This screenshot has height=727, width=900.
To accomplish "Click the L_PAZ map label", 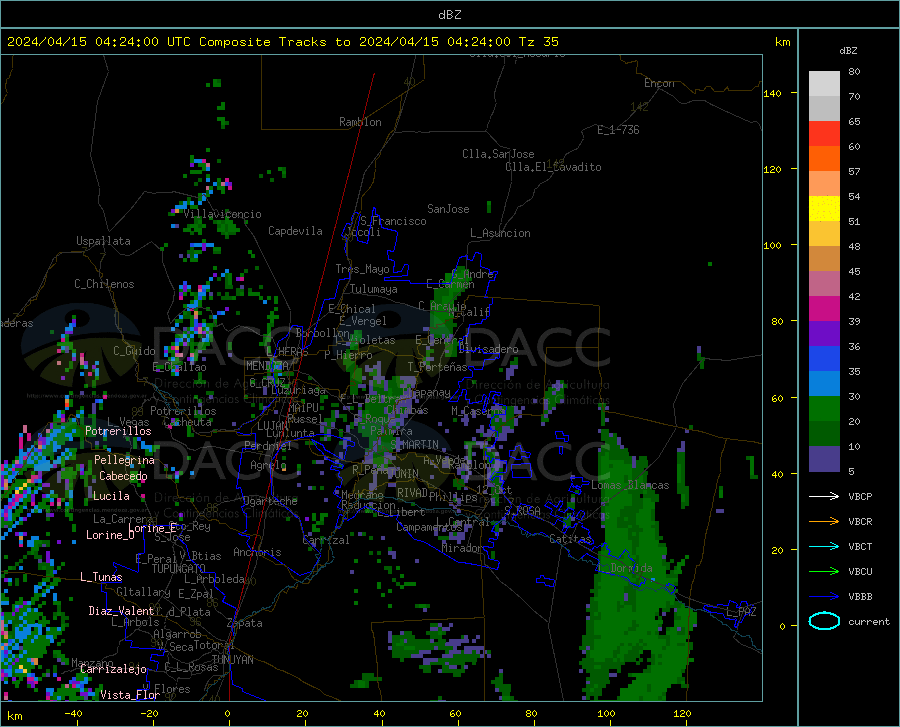I will tap(742, 612).
